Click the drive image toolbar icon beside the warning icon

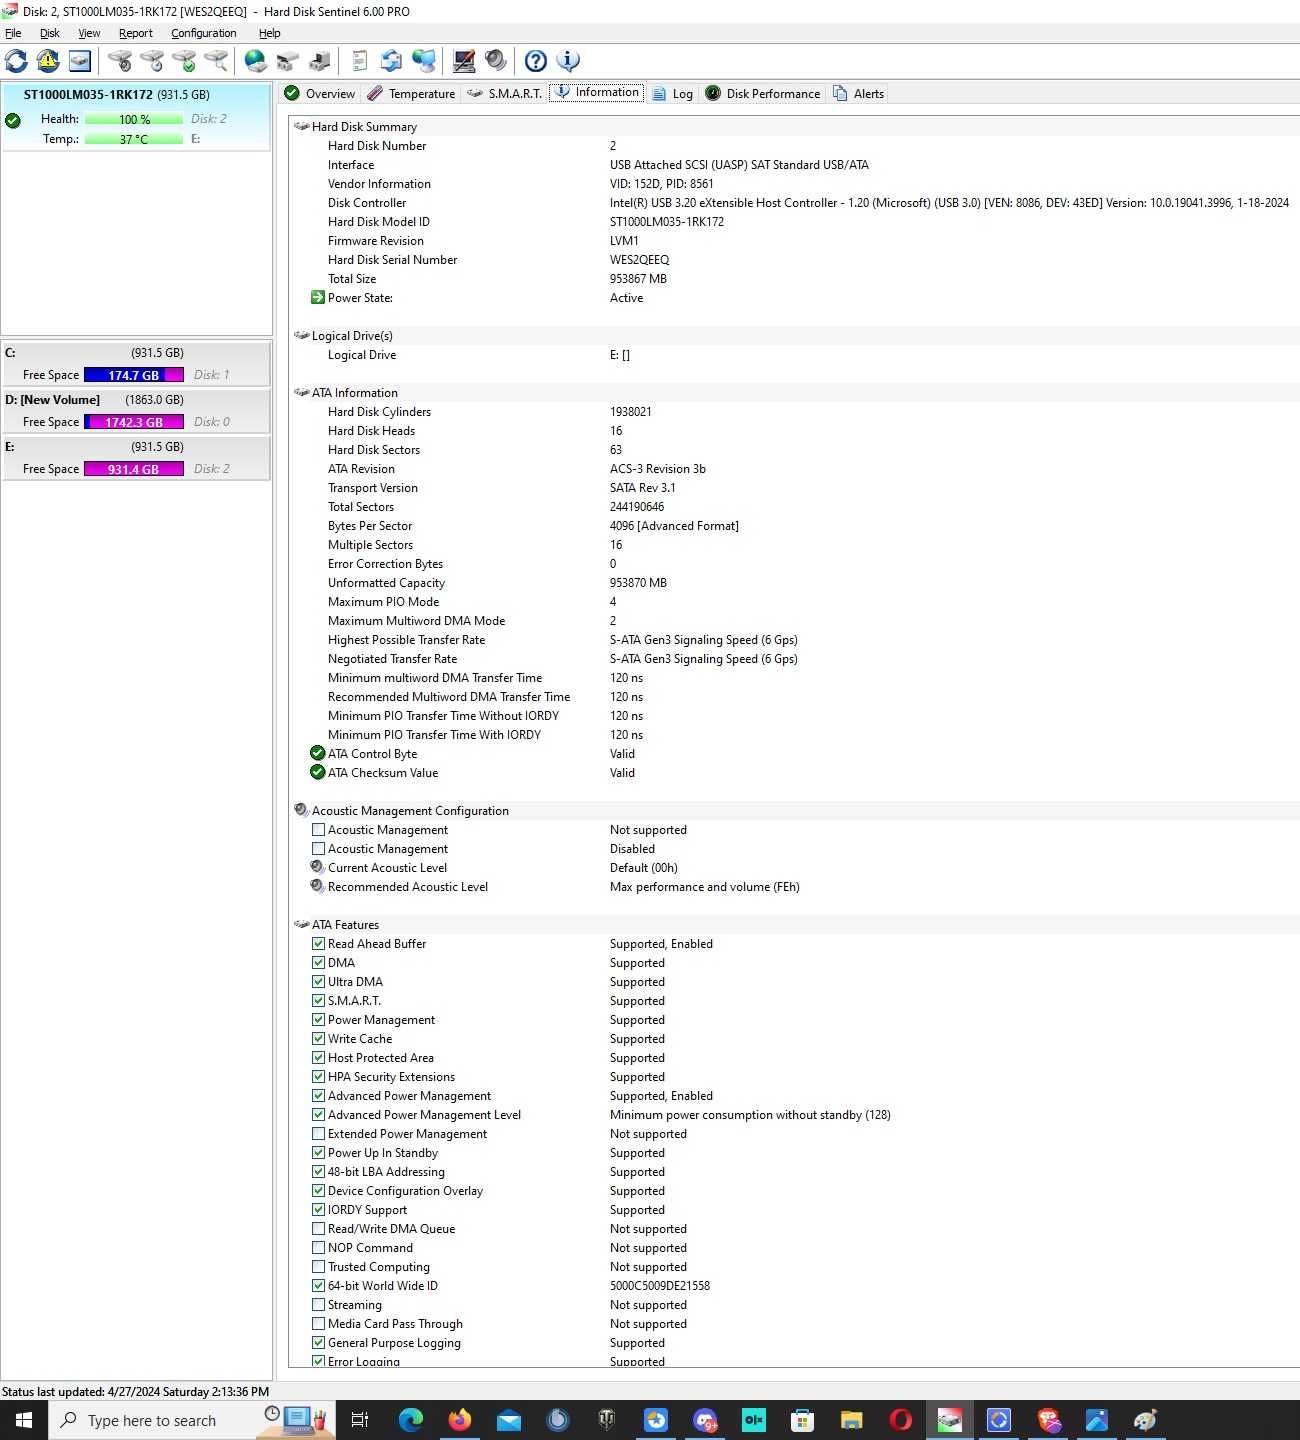80,61
